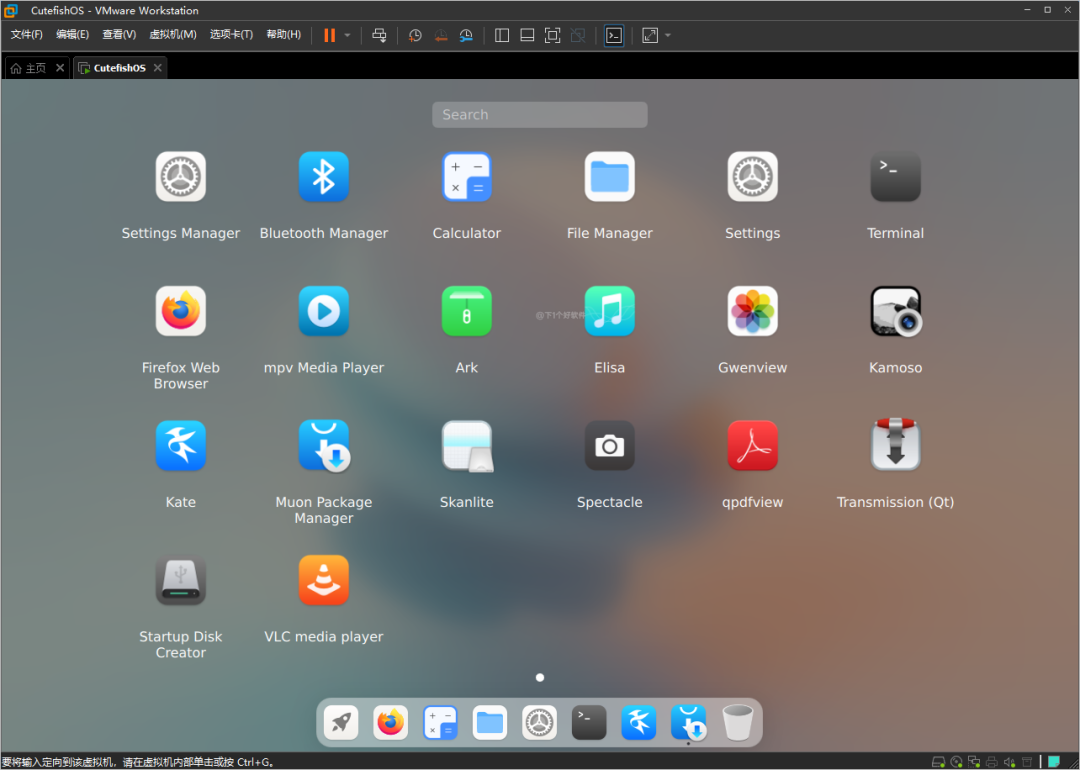The height and width of the screenshot is (770, 1080).
Task: Expand the stretch display dropdown arrow
Action: point(667,35)
